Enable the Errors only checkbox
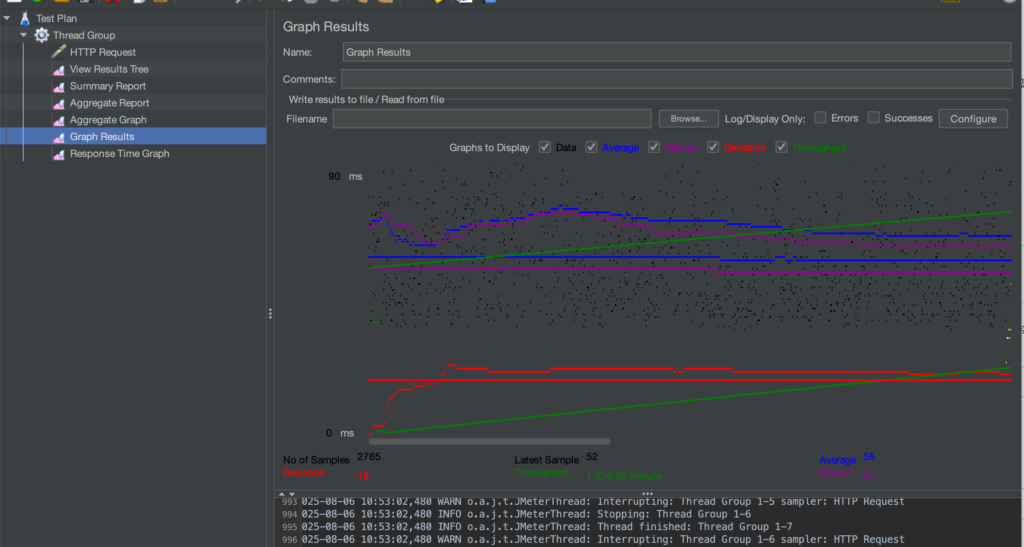The width and height of the screenshot is (1024, 547). click(820, 117)
